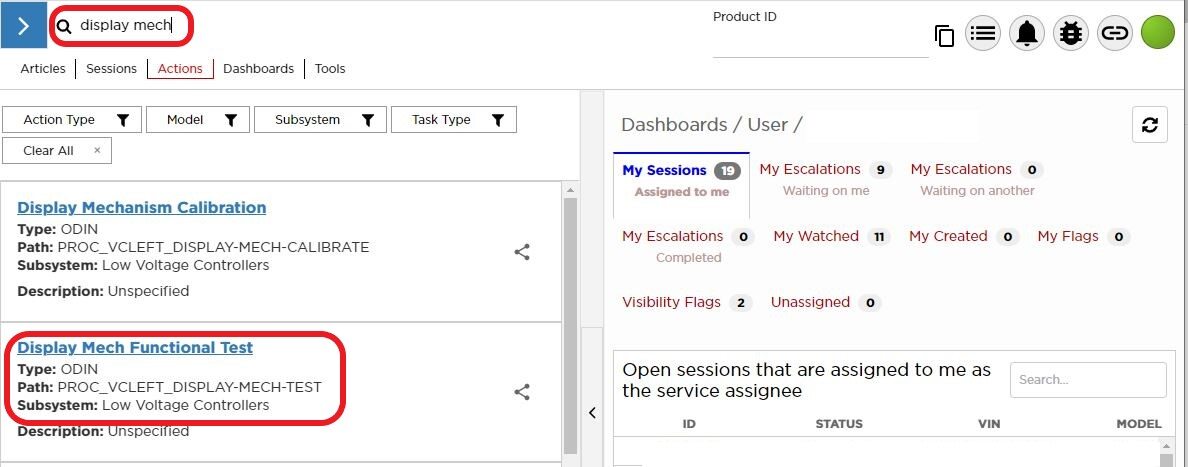Open the Subsystem filter dropdown
This screenshot has width=1188, height=467.
pyautogui.click(x=319, y=120)
